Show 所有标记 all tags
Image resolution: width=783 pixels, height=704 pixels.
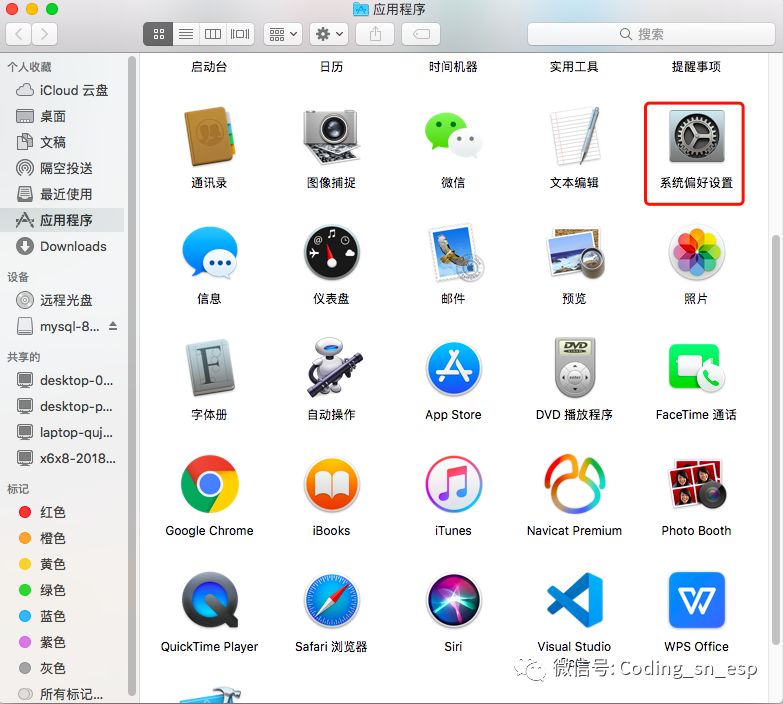(62, 694)
